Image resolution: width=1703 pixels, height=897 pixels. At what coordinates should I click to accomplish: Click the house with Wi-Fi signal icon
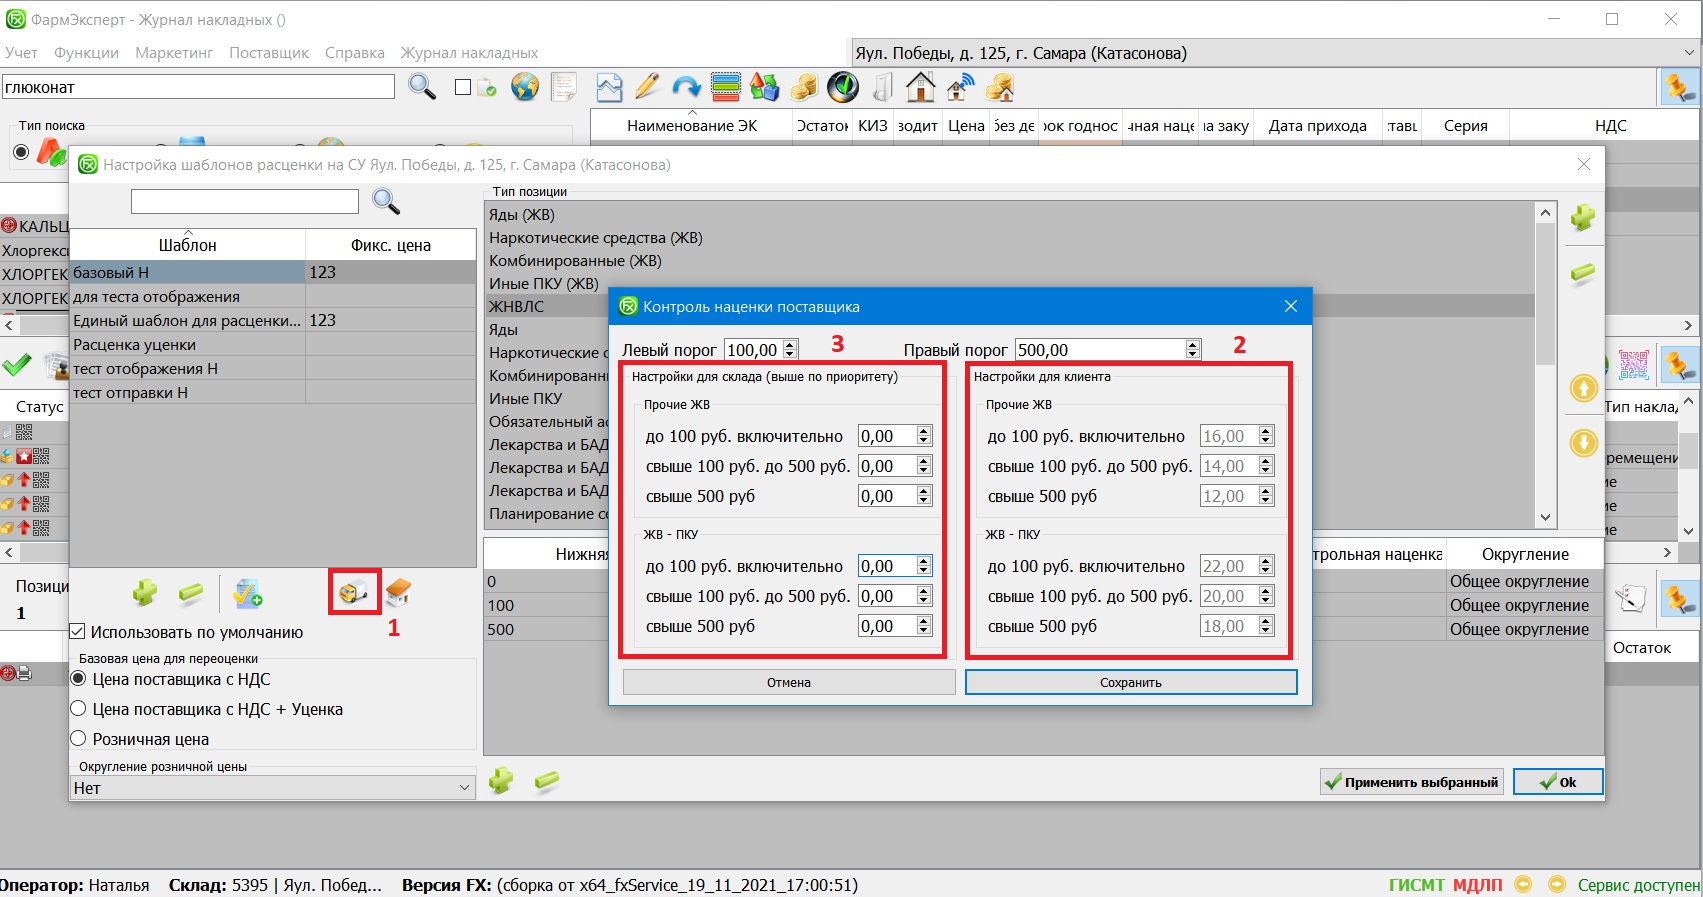click(x=960, y=88)
